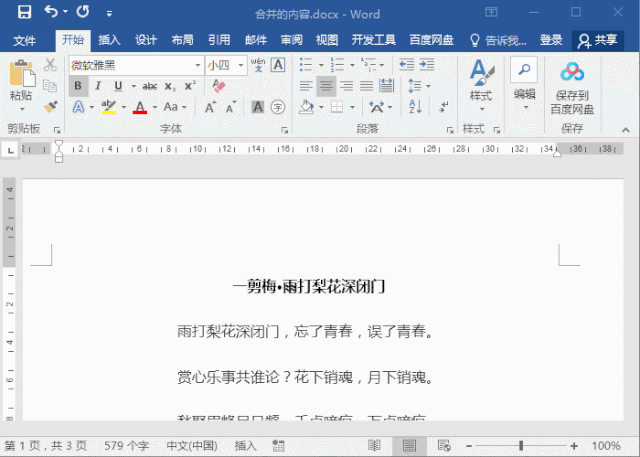Redo the last action
Screen dimensions: 640x457
[82, 11]
